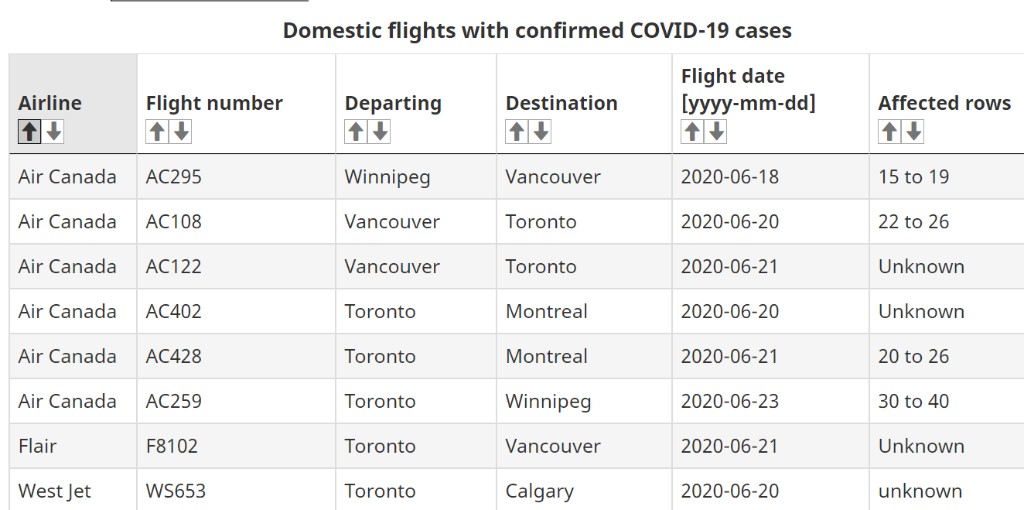Sort Flight date descending arrow
1024x510 pixels.
tap(716, 132)
